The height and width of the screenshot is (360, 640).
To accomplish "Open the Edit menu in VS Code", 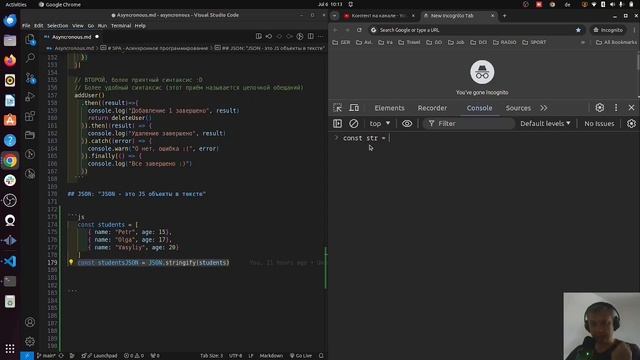I will tap(38, 25).
